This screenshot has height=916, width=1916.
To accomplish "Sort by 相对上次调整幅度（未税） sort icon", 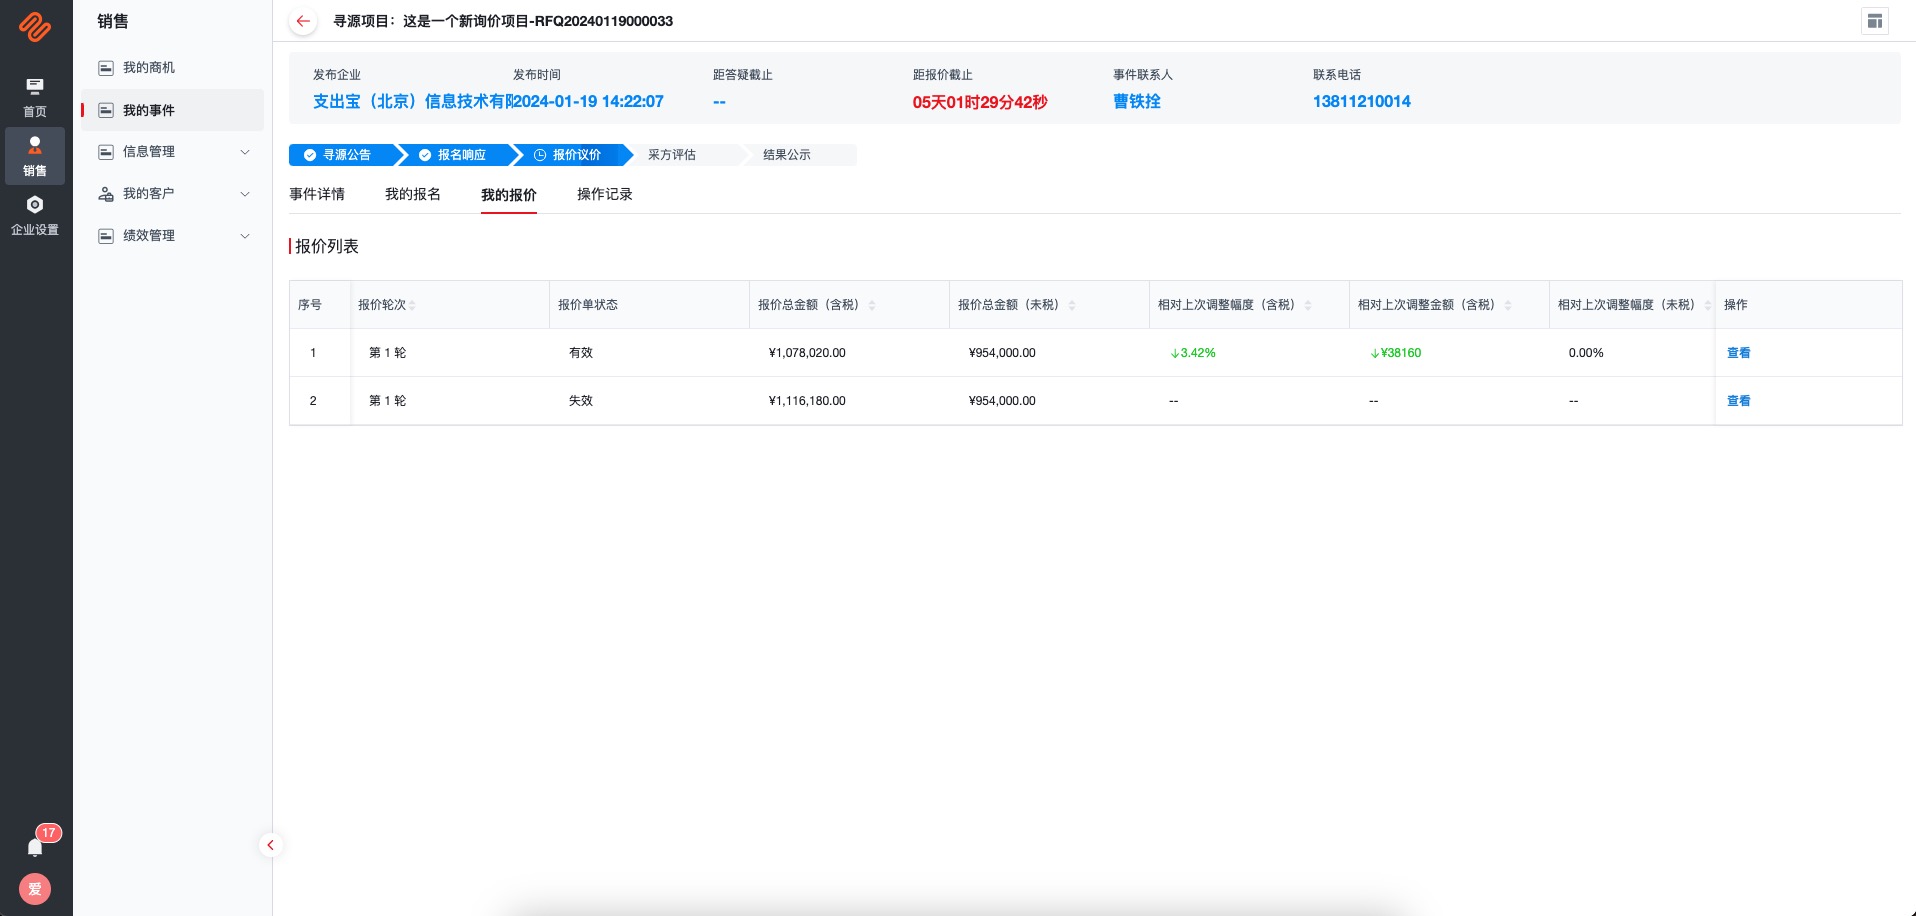I will click(1708, 305).
